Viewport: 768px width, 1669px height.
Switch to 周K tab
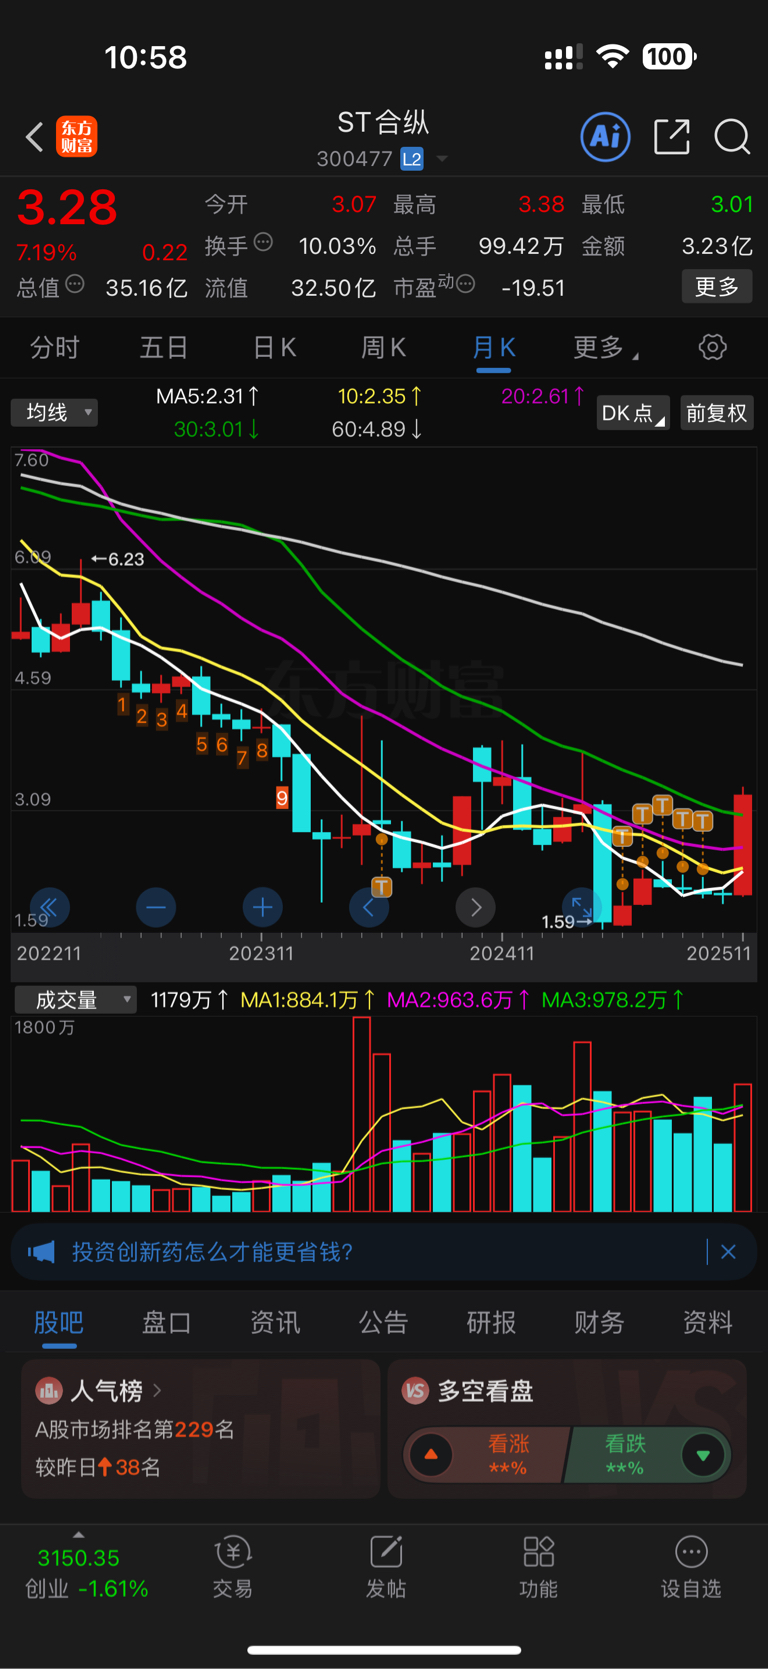(x=383, y=347)
